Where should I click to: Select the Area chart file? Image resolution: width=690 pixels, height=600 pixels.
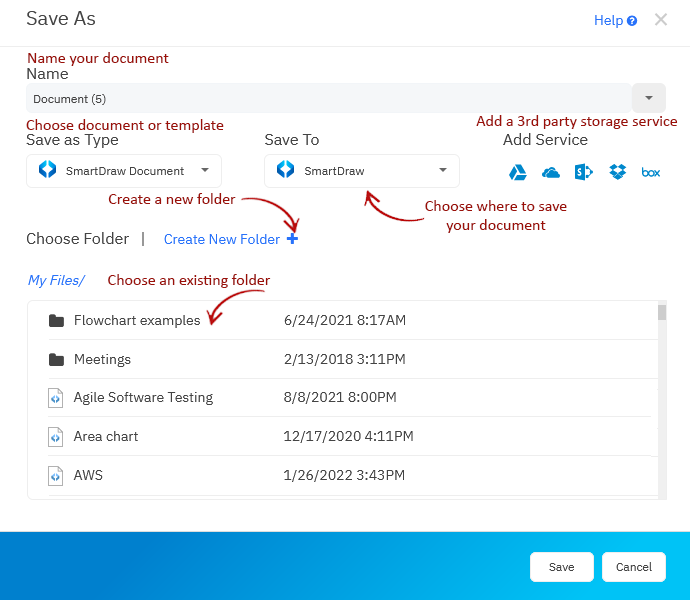point(106,436)
